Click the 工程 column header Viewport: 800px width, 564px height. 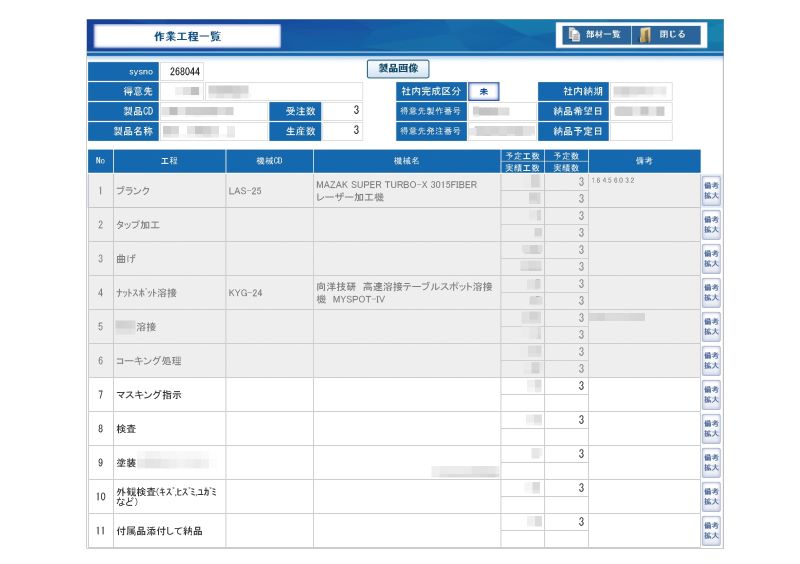pyautogui.click(x=169, y=160)
